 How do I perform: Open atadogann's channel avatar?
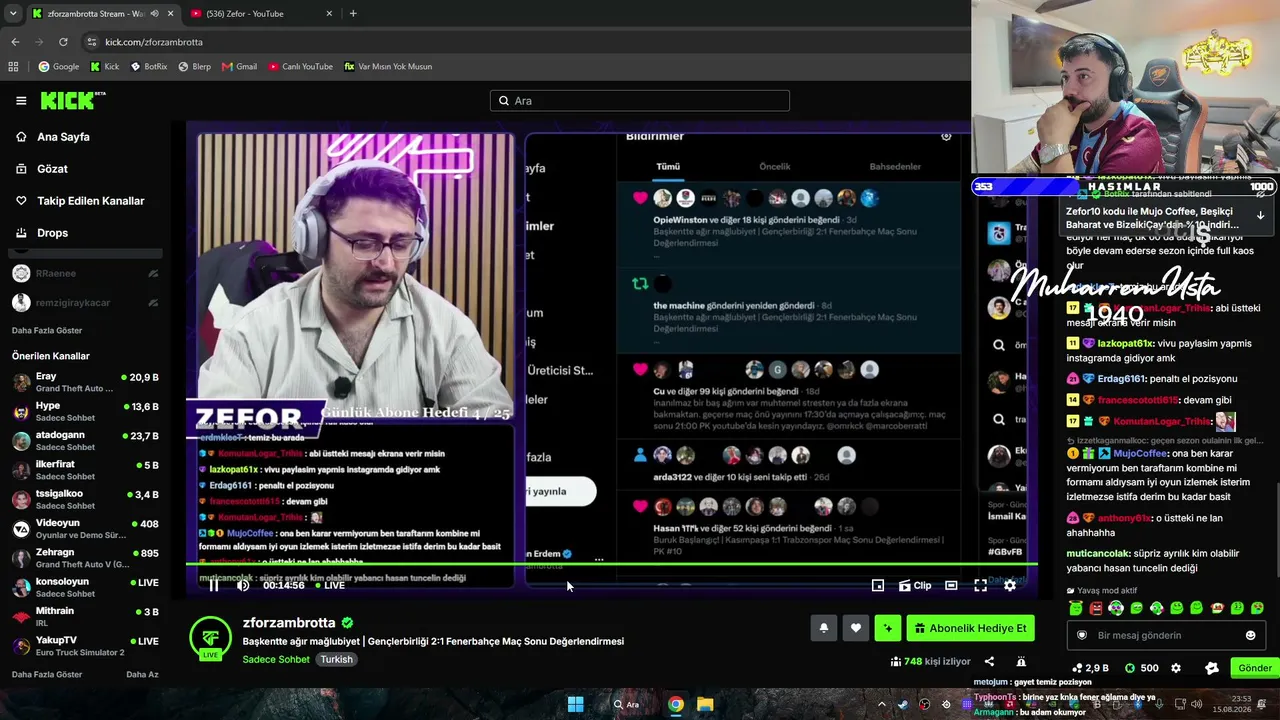click(21, 441)
